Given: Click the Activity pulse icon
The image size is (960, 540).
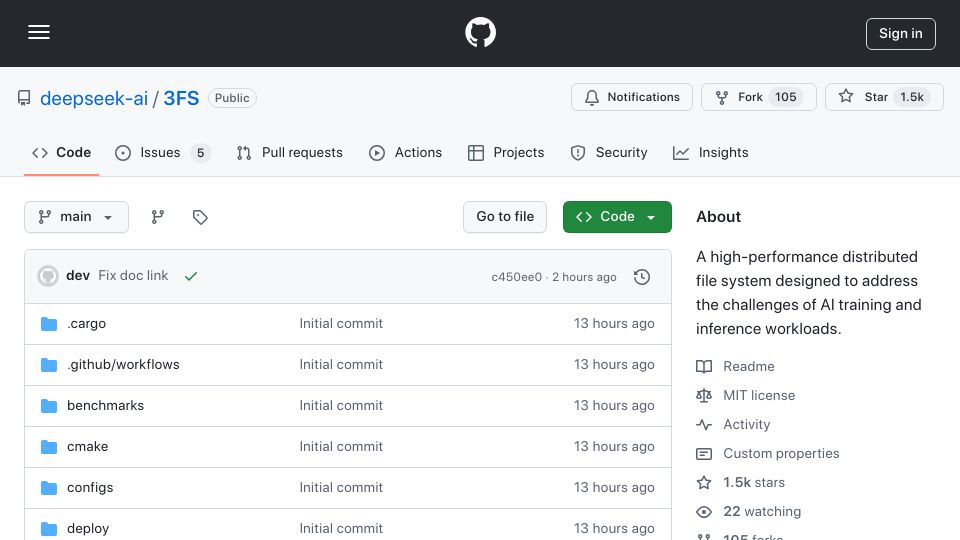Looking at the screenshot, I should [x=704, y=424].
